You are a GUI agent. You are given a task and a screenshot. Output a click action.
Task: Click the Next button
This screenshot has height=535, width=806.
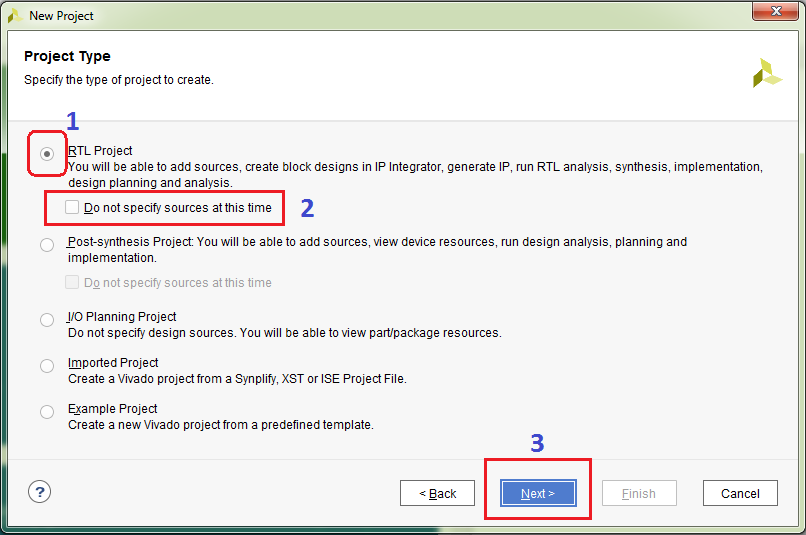[538, 493]
